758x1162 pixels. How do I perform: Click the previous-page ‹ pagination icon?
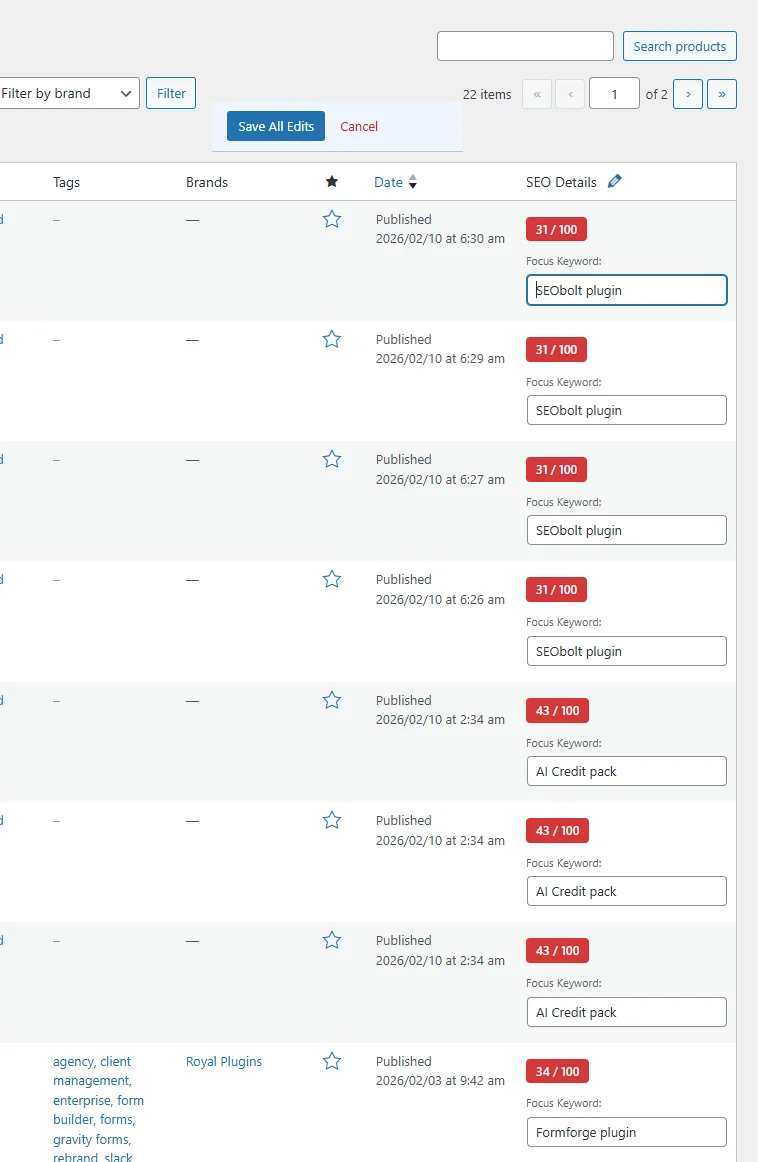[x=570, y=93]
